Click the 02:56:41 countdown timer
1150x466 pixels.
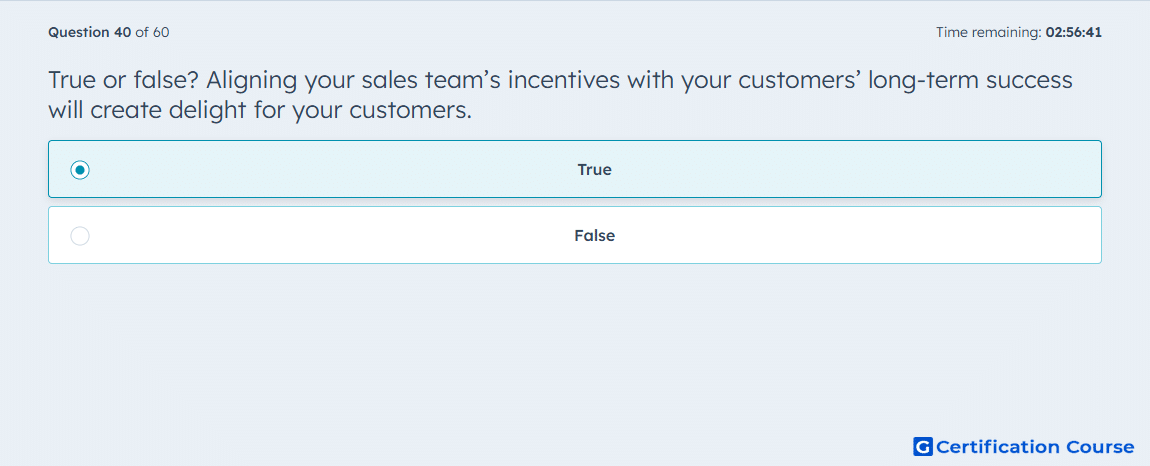pos(1073,32)
